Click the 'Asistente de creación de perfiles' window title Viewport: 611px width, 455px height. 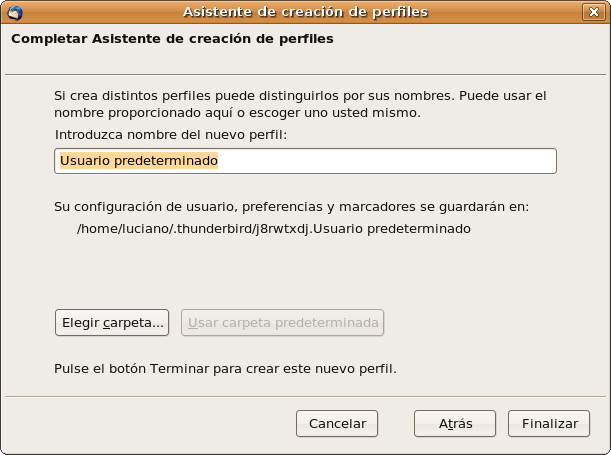click(305, 12)
